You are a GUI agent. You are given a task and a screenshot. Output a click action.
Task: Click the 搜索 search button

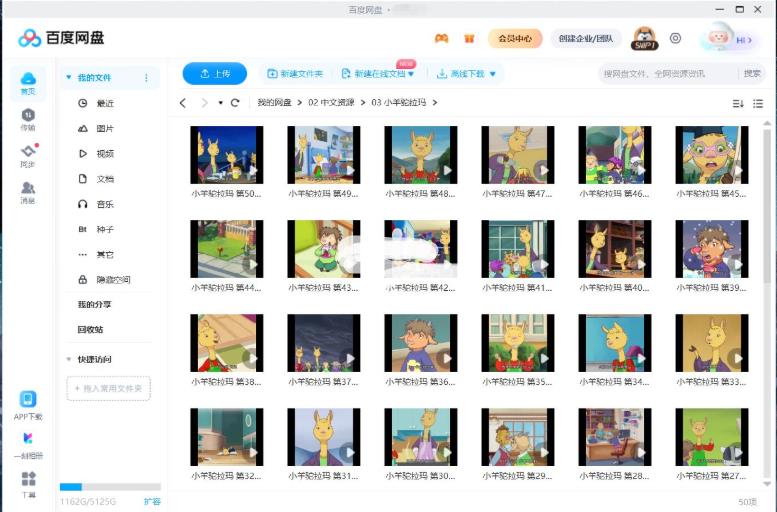[x=752, y=73]
